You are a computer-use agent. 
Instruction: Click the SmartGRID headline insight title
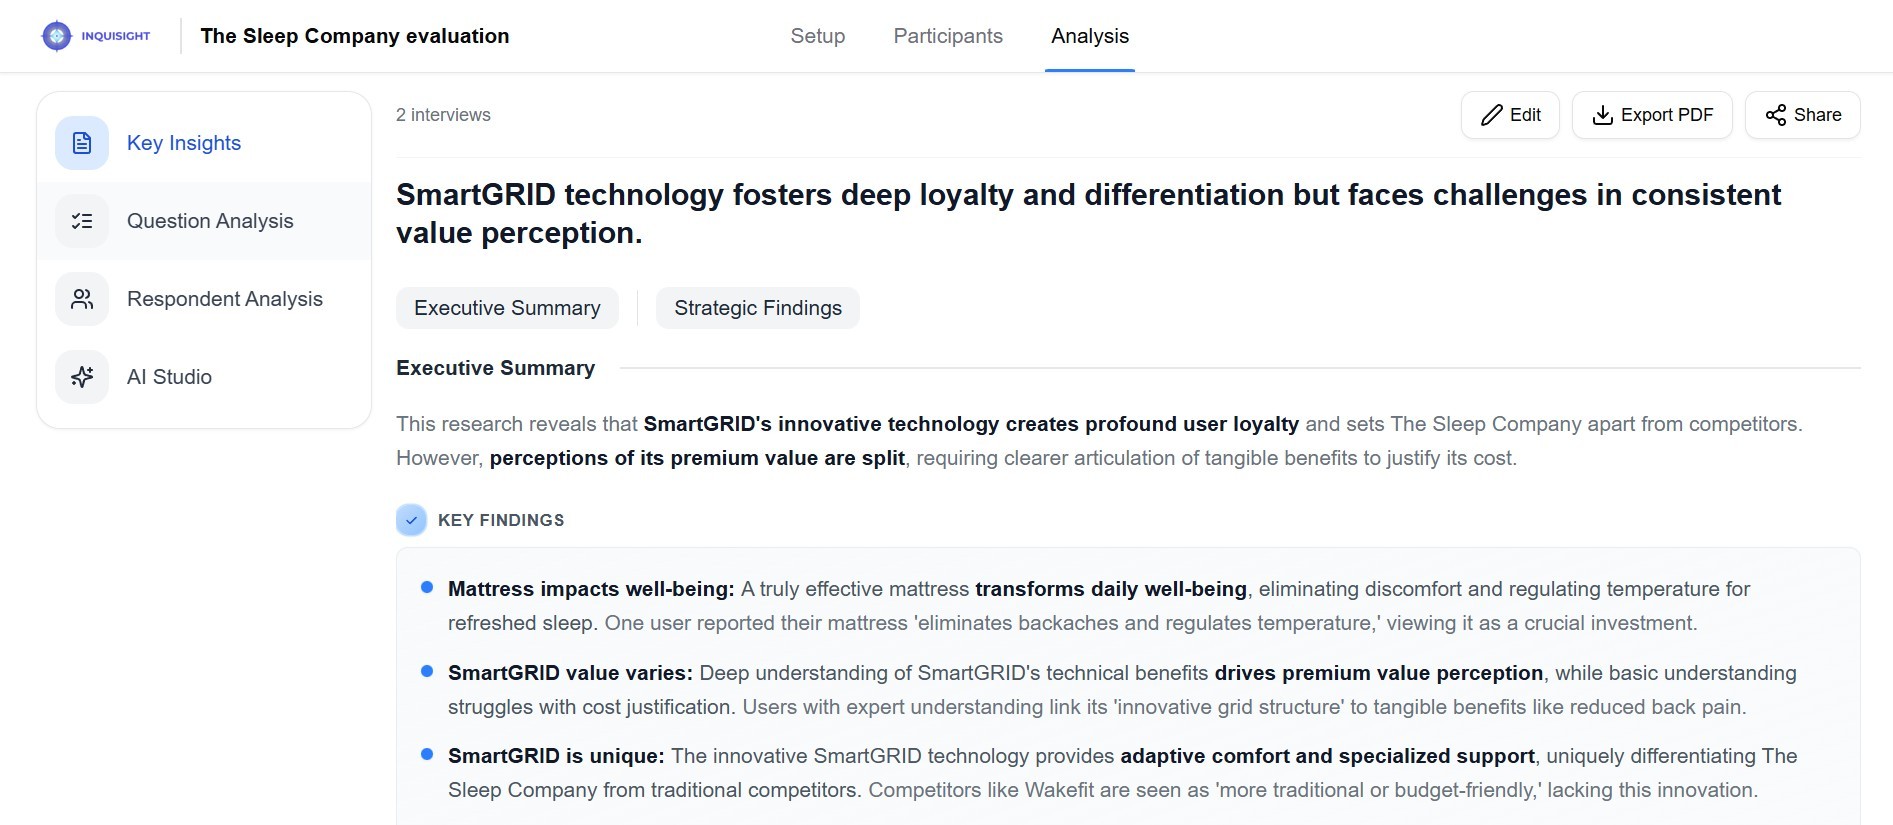[1088, 213]
